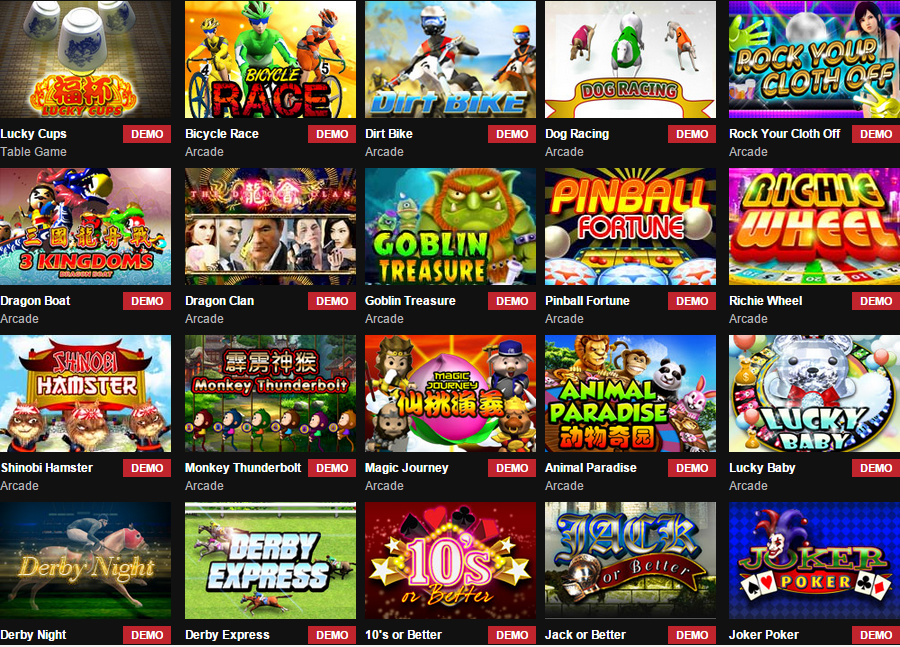Open the Rock Your Cloth Off title link
This screenshot has height=647, width=900.
tap(784, 134)
